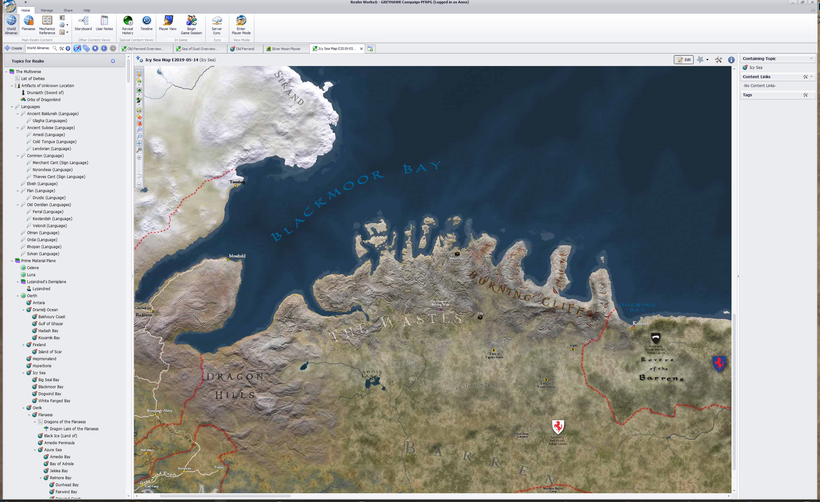Viewport: 820px width, 502px height.
Task: Open Icy Sea containing topic link
Action: (x=756, y=67)
